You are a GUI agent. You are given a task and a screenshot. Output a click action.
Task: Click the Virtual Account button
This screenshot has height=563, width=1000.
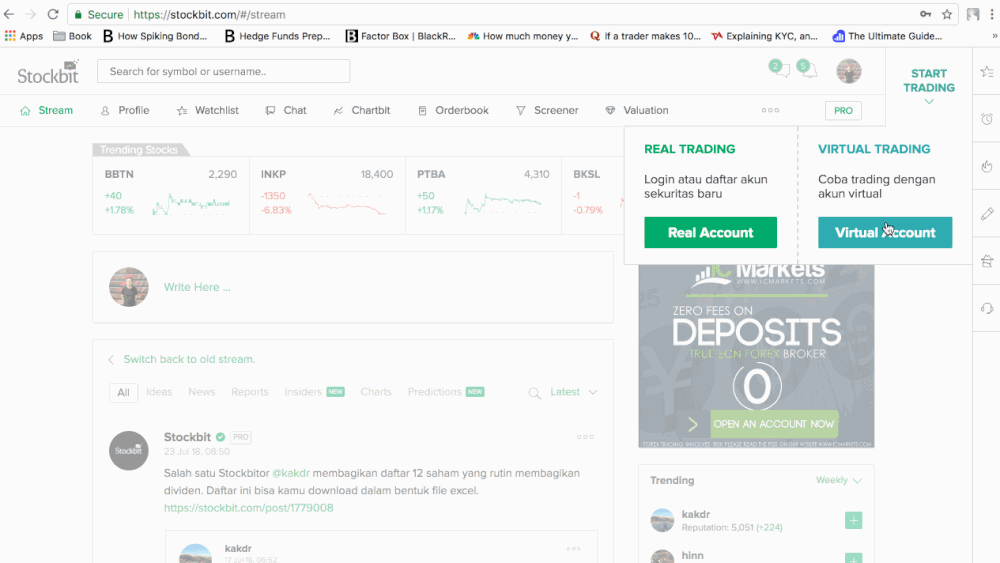coord(885,233)
